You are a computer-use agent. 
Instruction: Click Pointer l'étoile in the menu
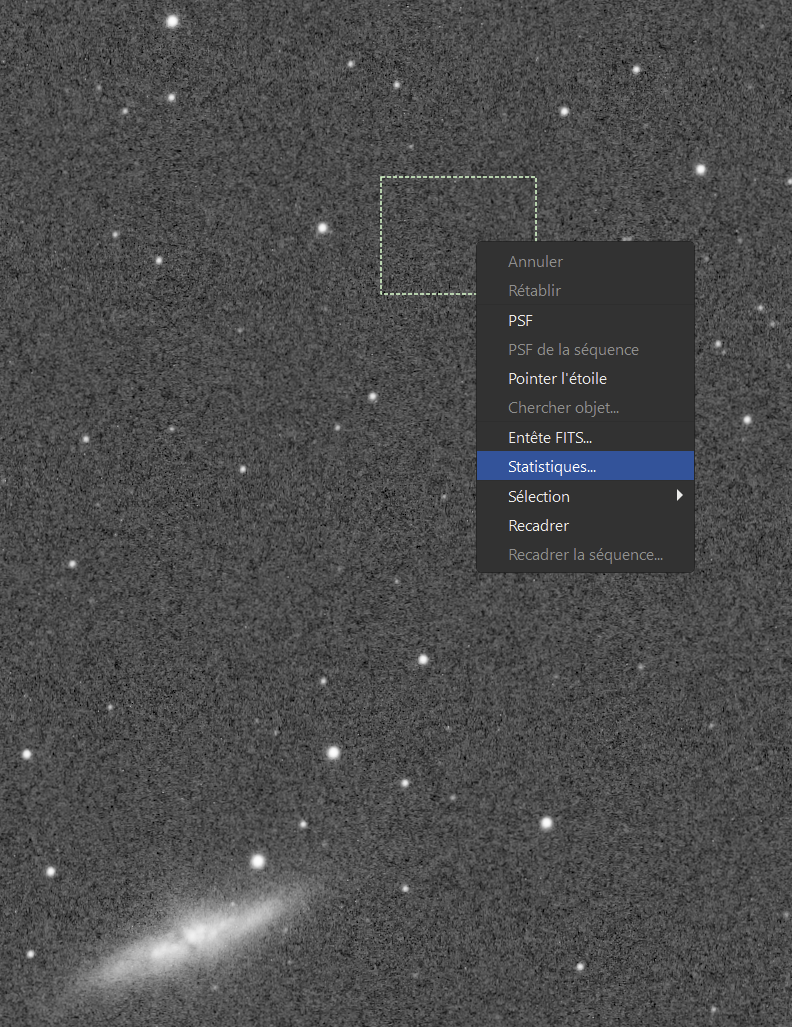pos(585,379)
